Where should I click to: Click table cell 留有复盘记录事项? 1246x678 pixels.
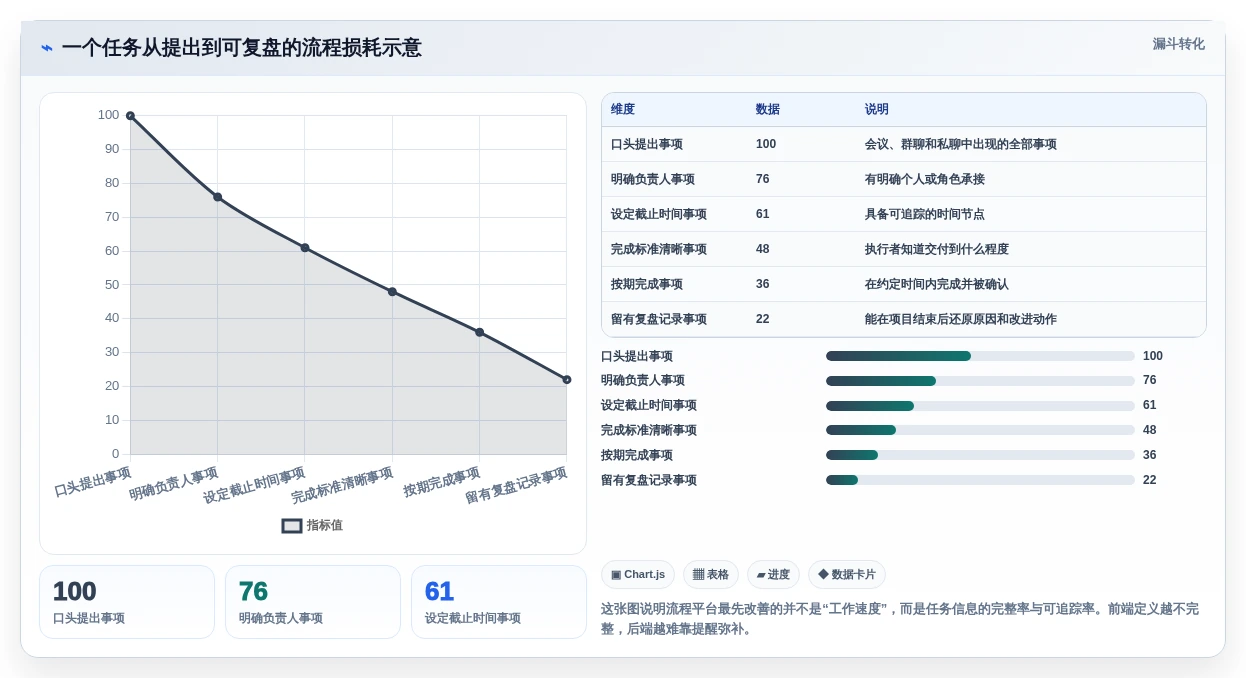click(659, 319)
